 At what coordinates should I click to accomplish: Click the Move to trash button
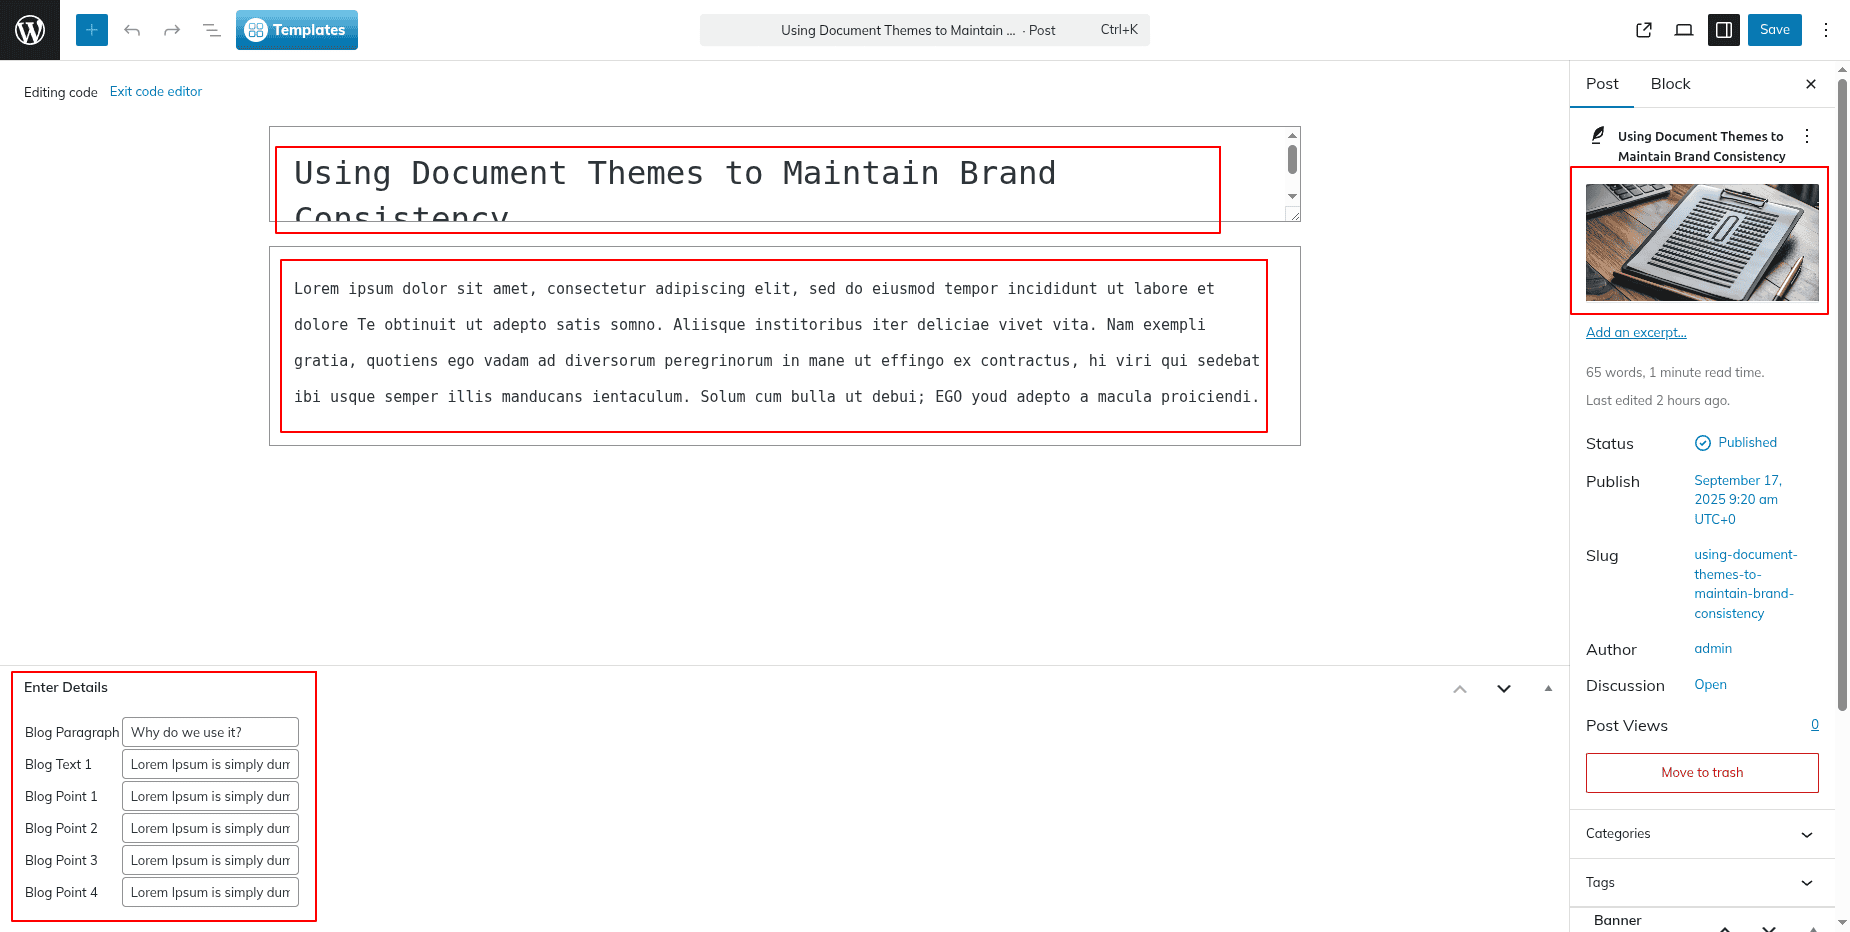(1702, 773)
